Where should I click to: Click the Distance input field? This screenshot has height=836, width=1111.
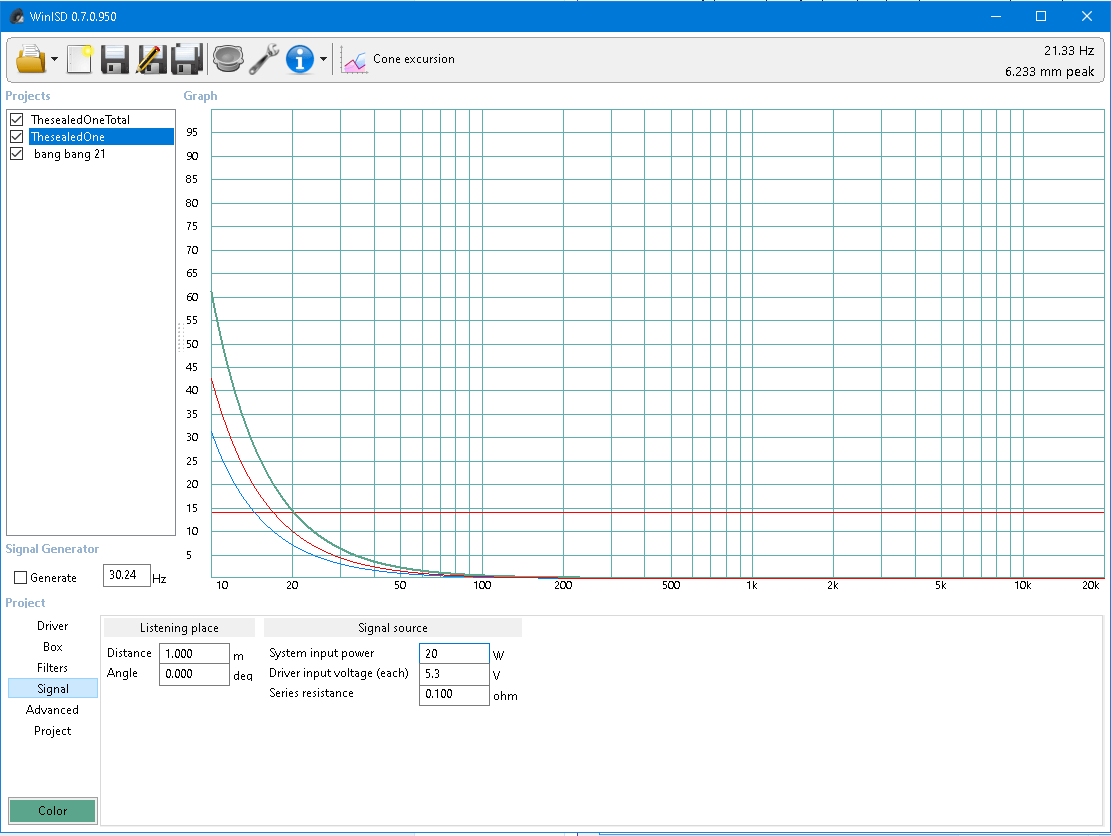[x=194, y=653]
